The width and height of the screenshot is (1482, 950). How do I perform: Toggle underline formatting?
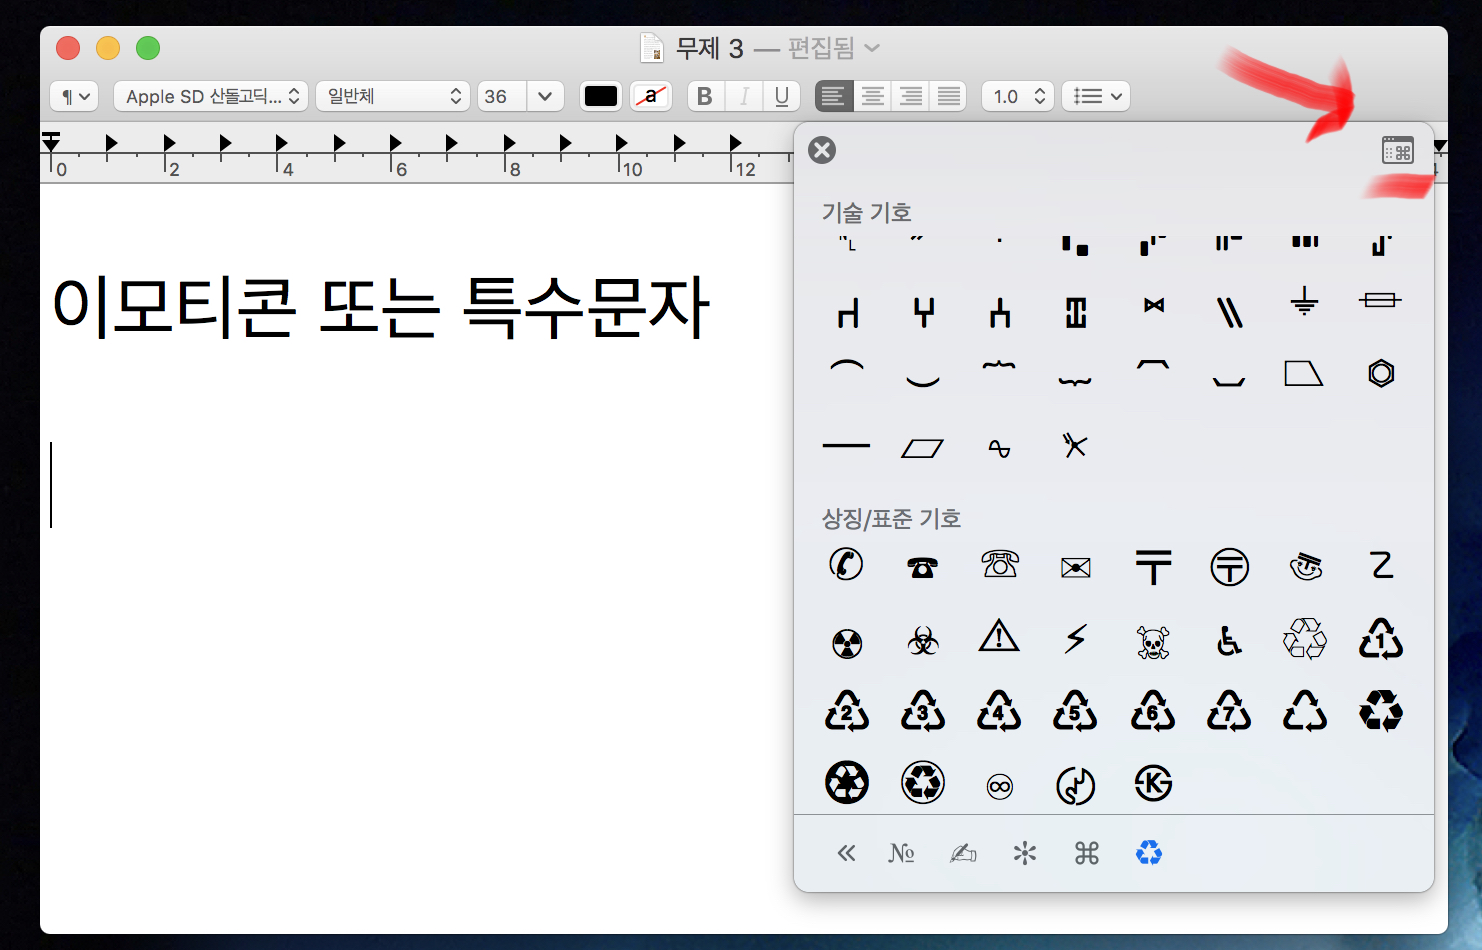[782, 96]
